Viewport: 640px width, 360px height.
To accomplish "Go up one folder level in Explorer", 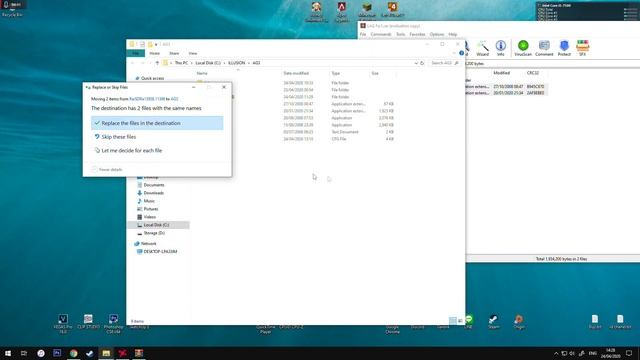I will click(157, 63).
